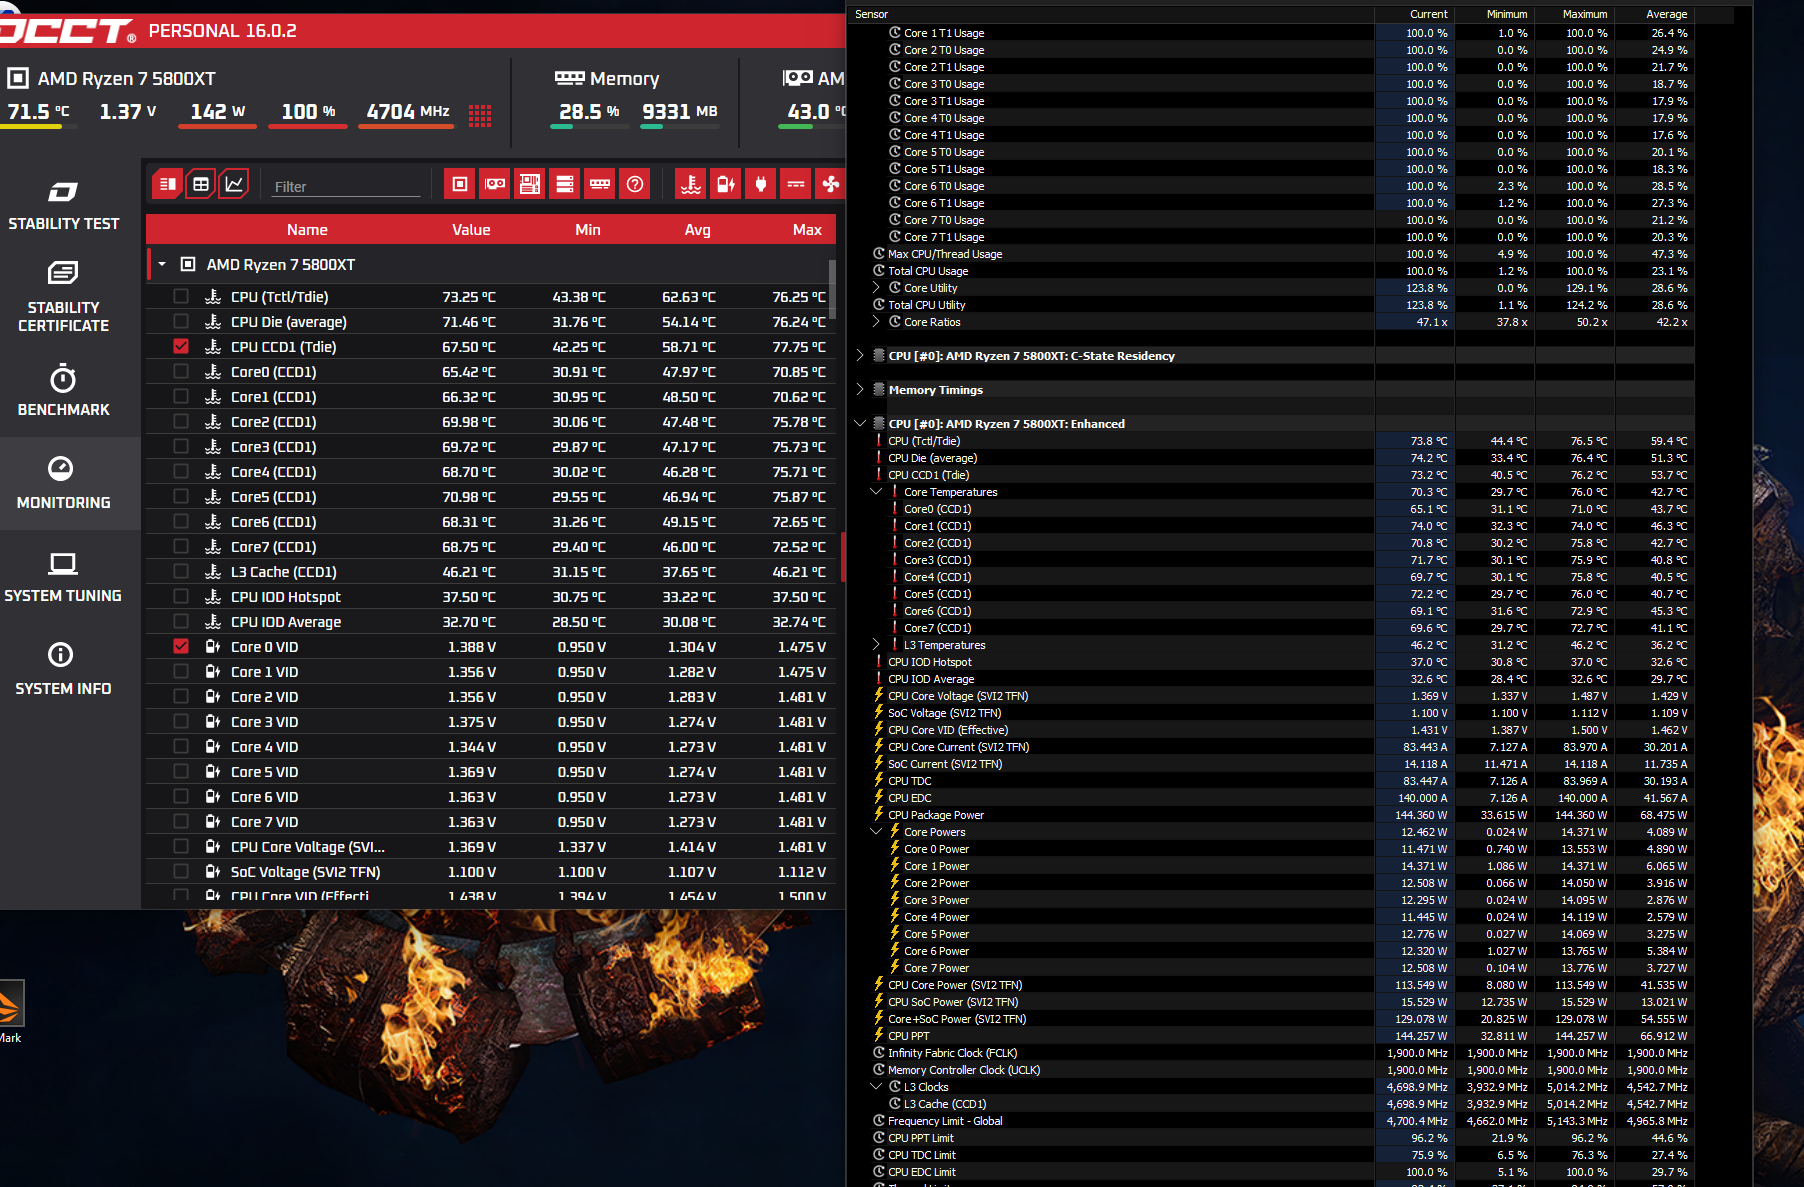Toggle the fan sensor type filter icon
Image resolution: width=1804 pixels, height=1187 pixels.
[x=830, y=184]
